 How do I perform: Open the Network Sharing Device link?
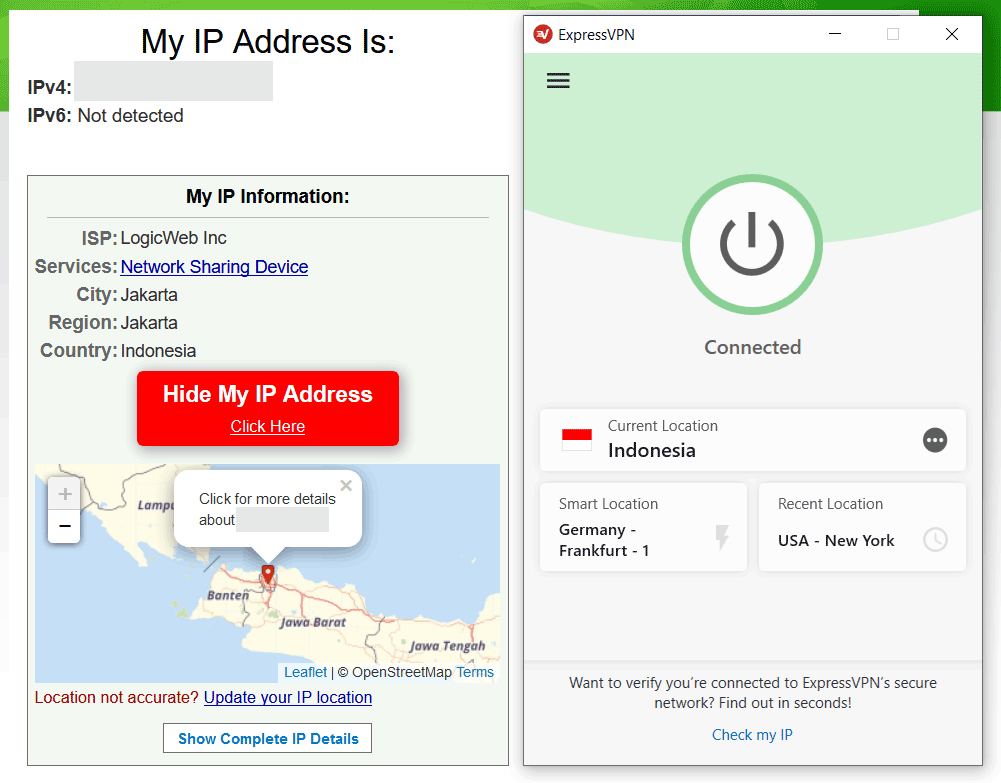coord(214,267)
